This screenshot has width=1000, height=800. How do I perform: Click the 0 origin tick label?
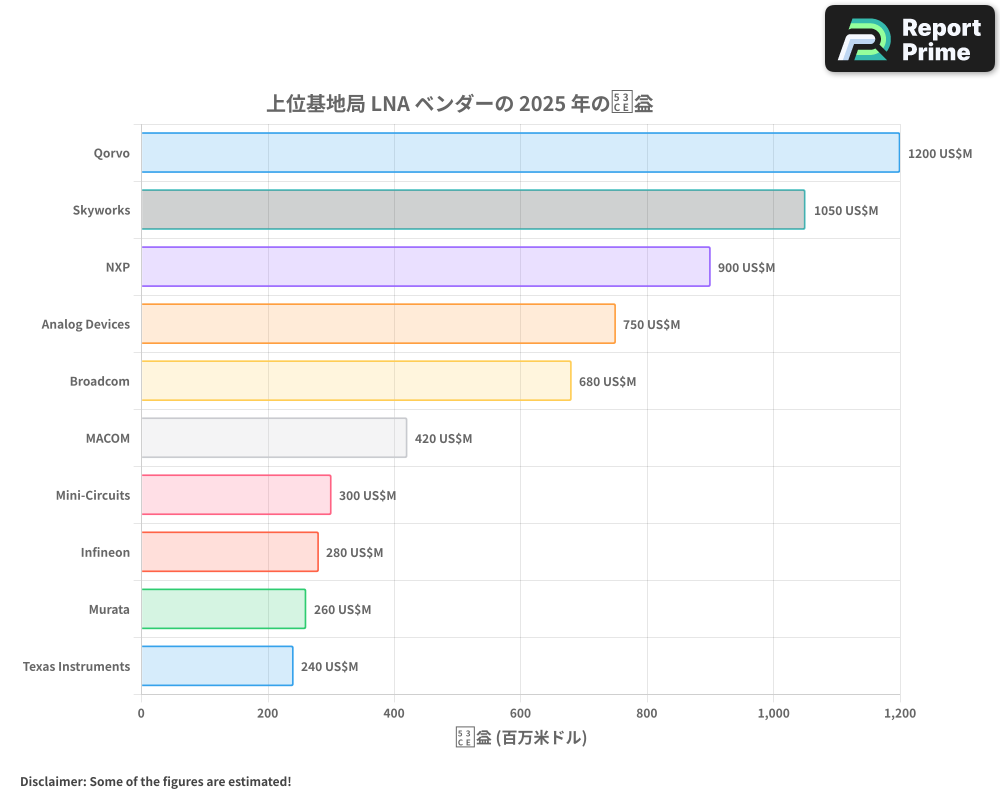click(141, 713)
